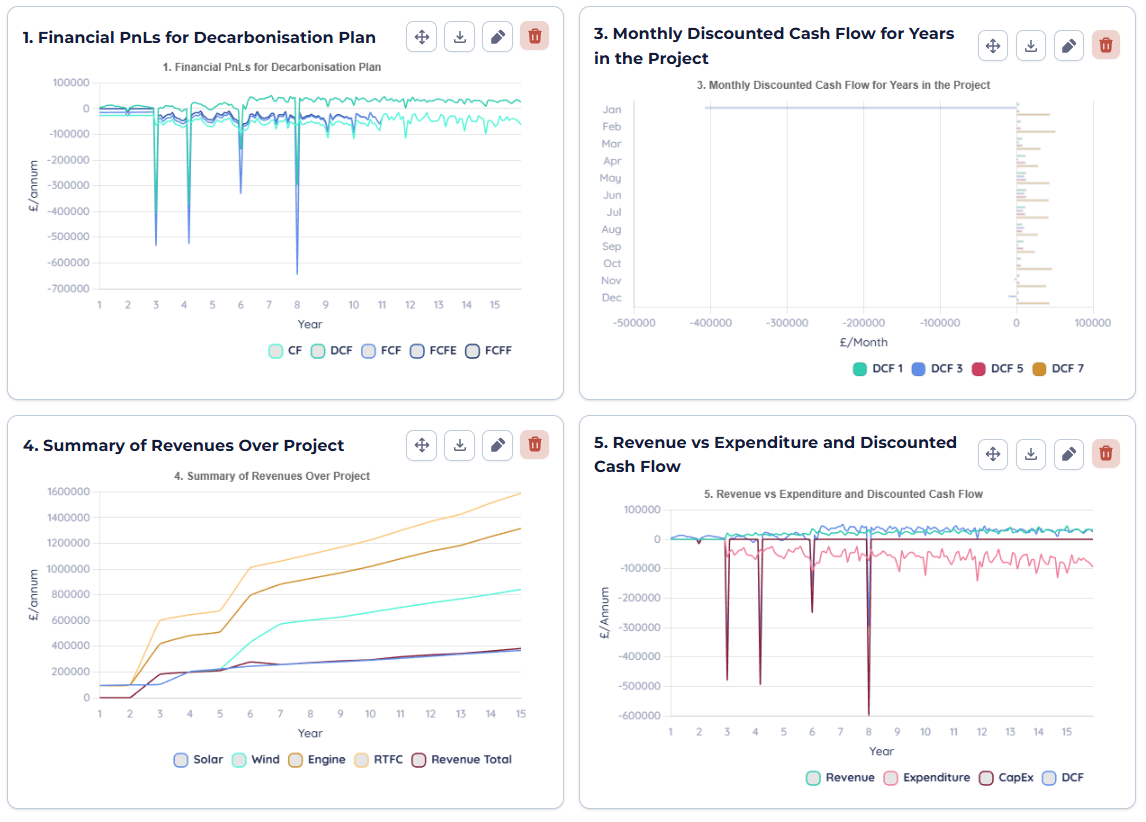Hide the Wind revenue series
The width and height of the screenshot is (1146, 822).
(255, 760)
